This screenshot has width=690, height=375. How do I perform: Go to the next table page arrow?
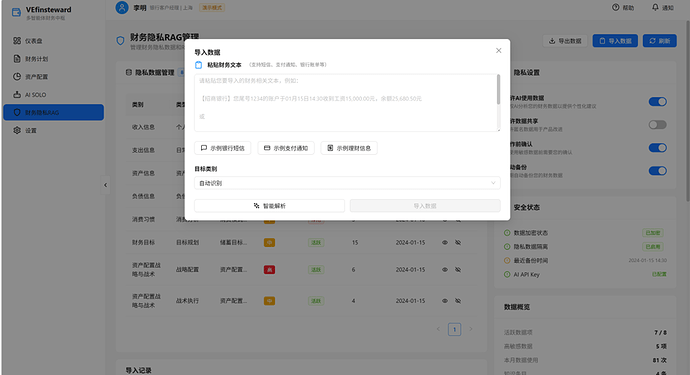pyautogui.click(x=471, y=329)
